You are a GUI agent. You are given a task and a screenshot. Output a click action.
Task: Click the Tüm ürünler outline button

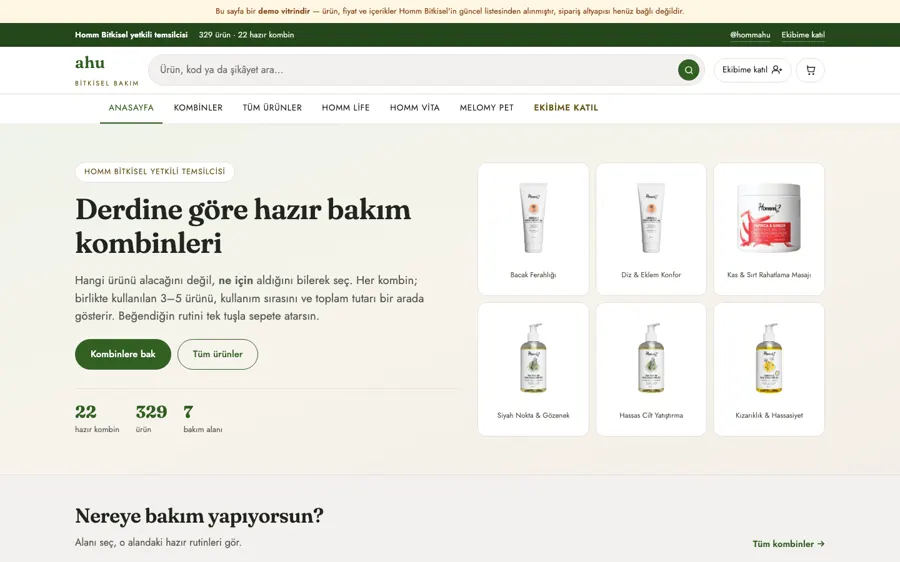(218, 354)
